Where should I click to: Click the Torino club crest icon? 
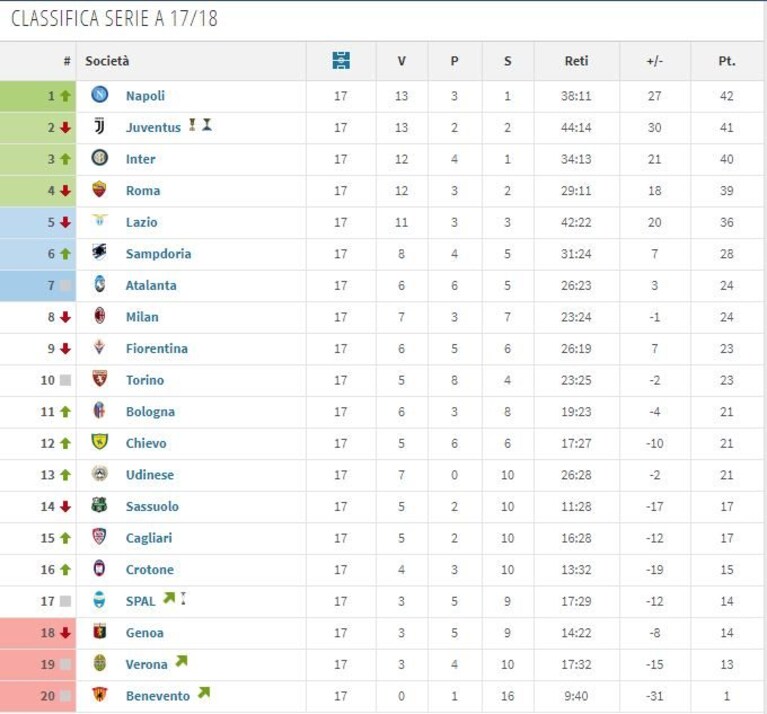(x=100, y=379)
